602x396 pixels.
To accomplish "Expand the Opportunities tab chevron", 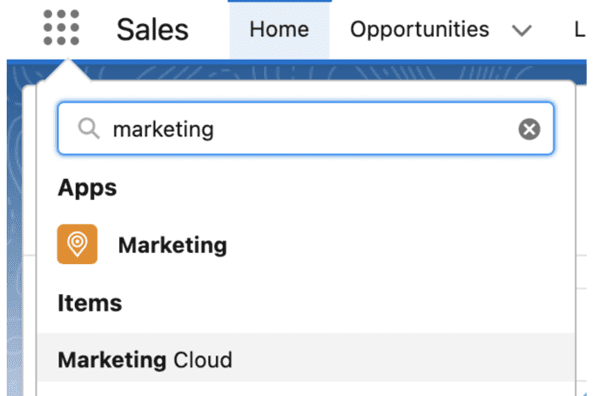I will pos(522,30).
